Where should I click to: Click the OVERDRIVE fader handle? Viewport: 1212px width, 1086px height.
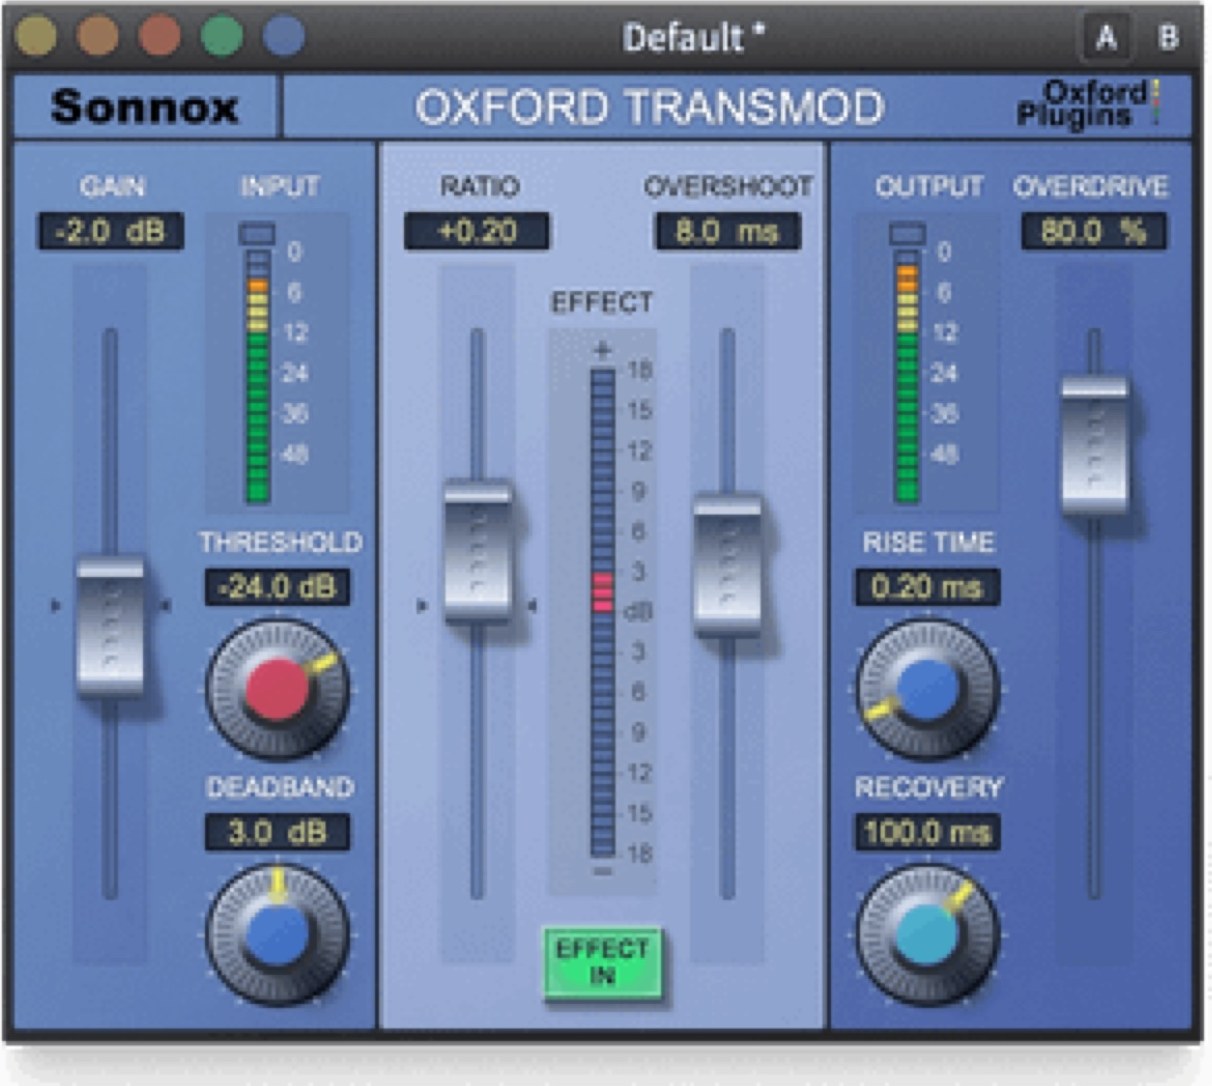point(1094,446)
